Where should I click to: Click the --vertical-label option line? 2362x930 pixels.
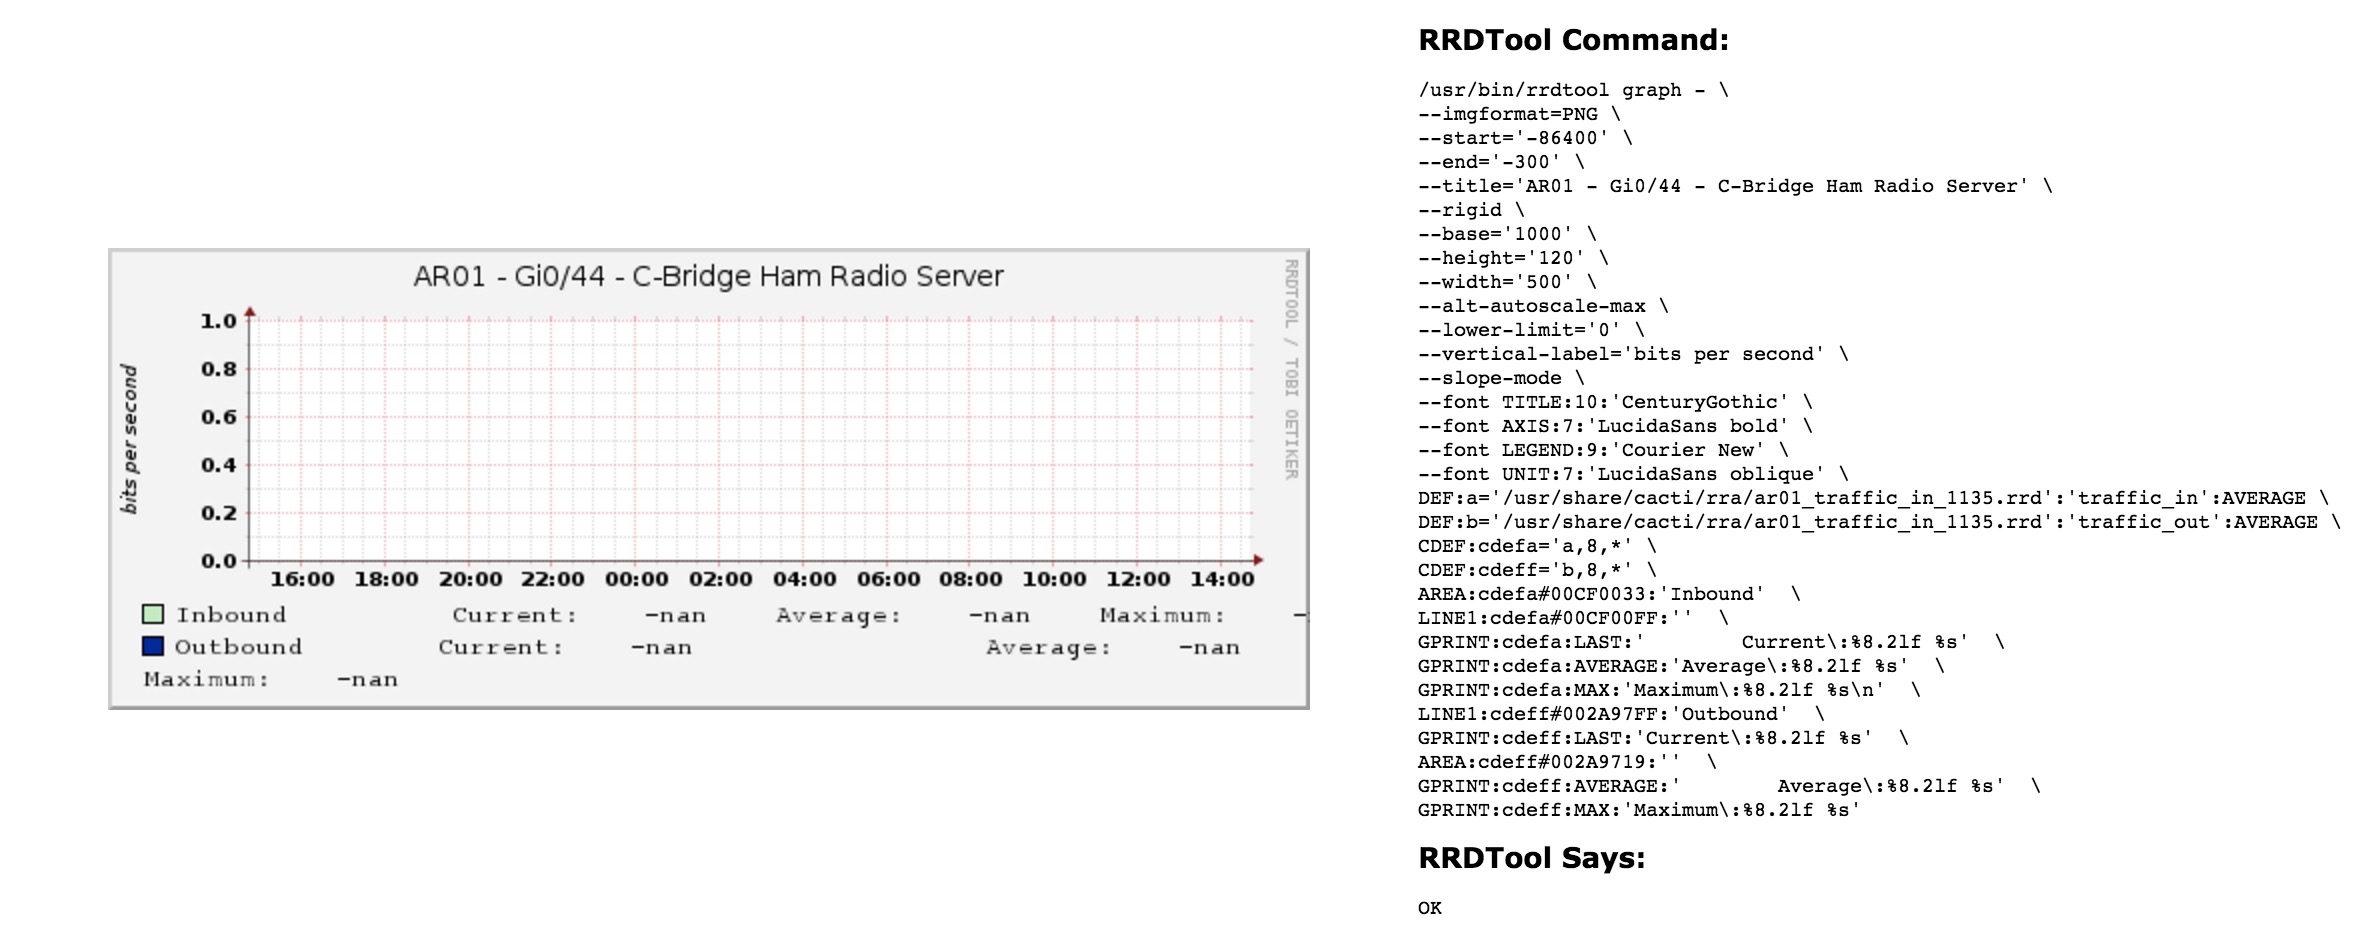pyautogui.click(x=1633, y=354)
